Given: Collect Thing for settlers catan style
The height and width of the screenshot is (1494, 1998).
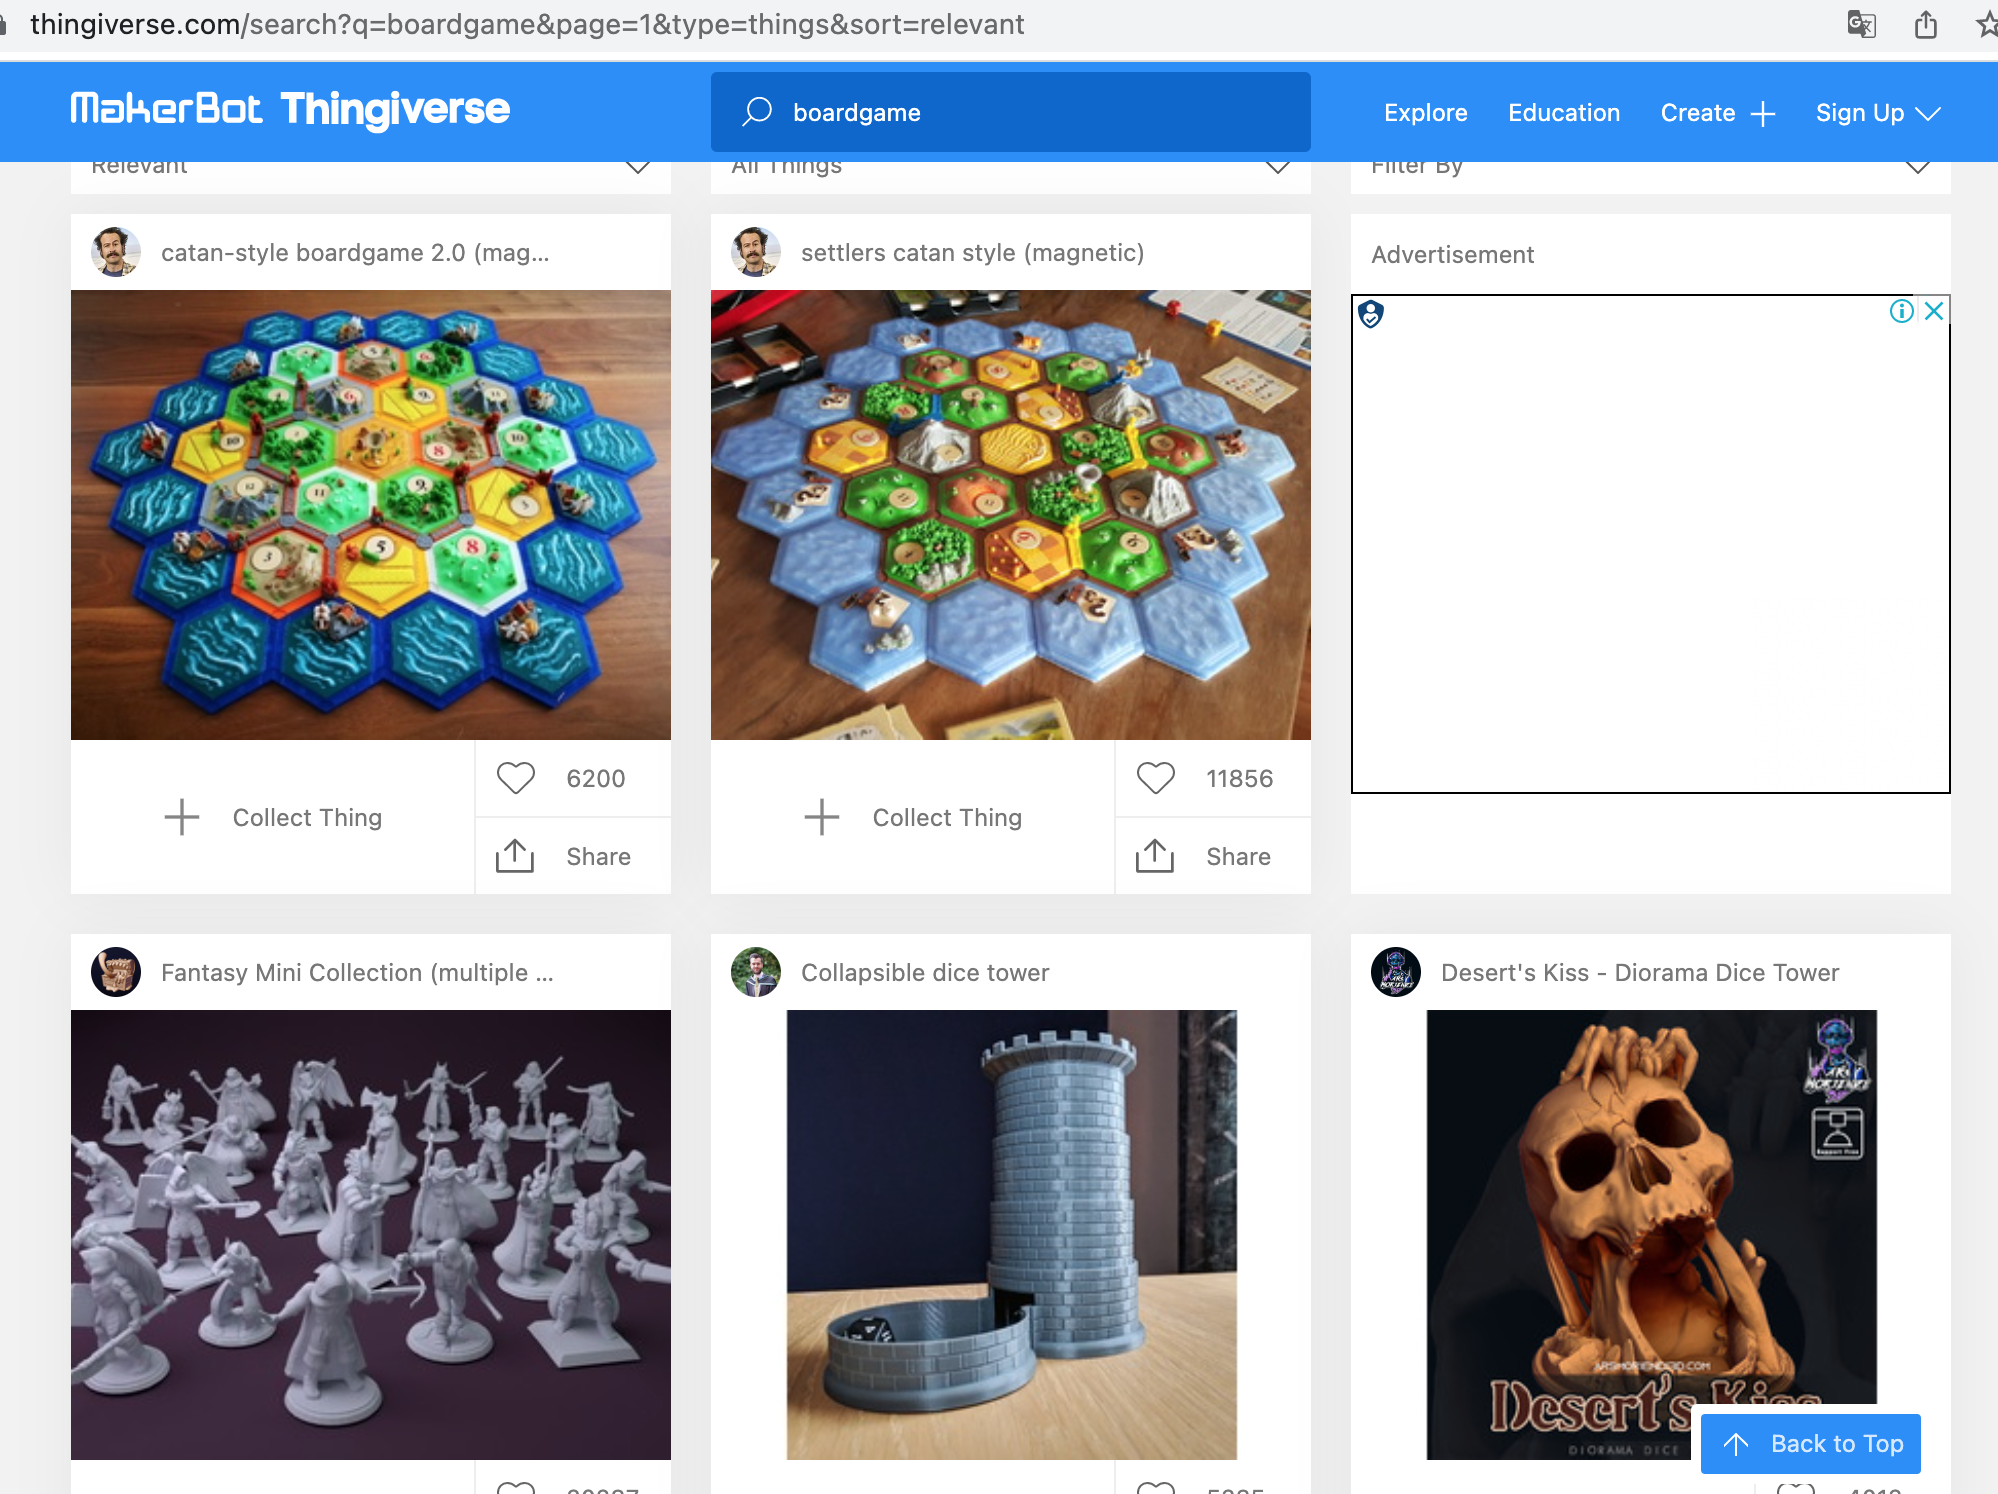Looking at the screenshot, I should (x=912, y=817).
